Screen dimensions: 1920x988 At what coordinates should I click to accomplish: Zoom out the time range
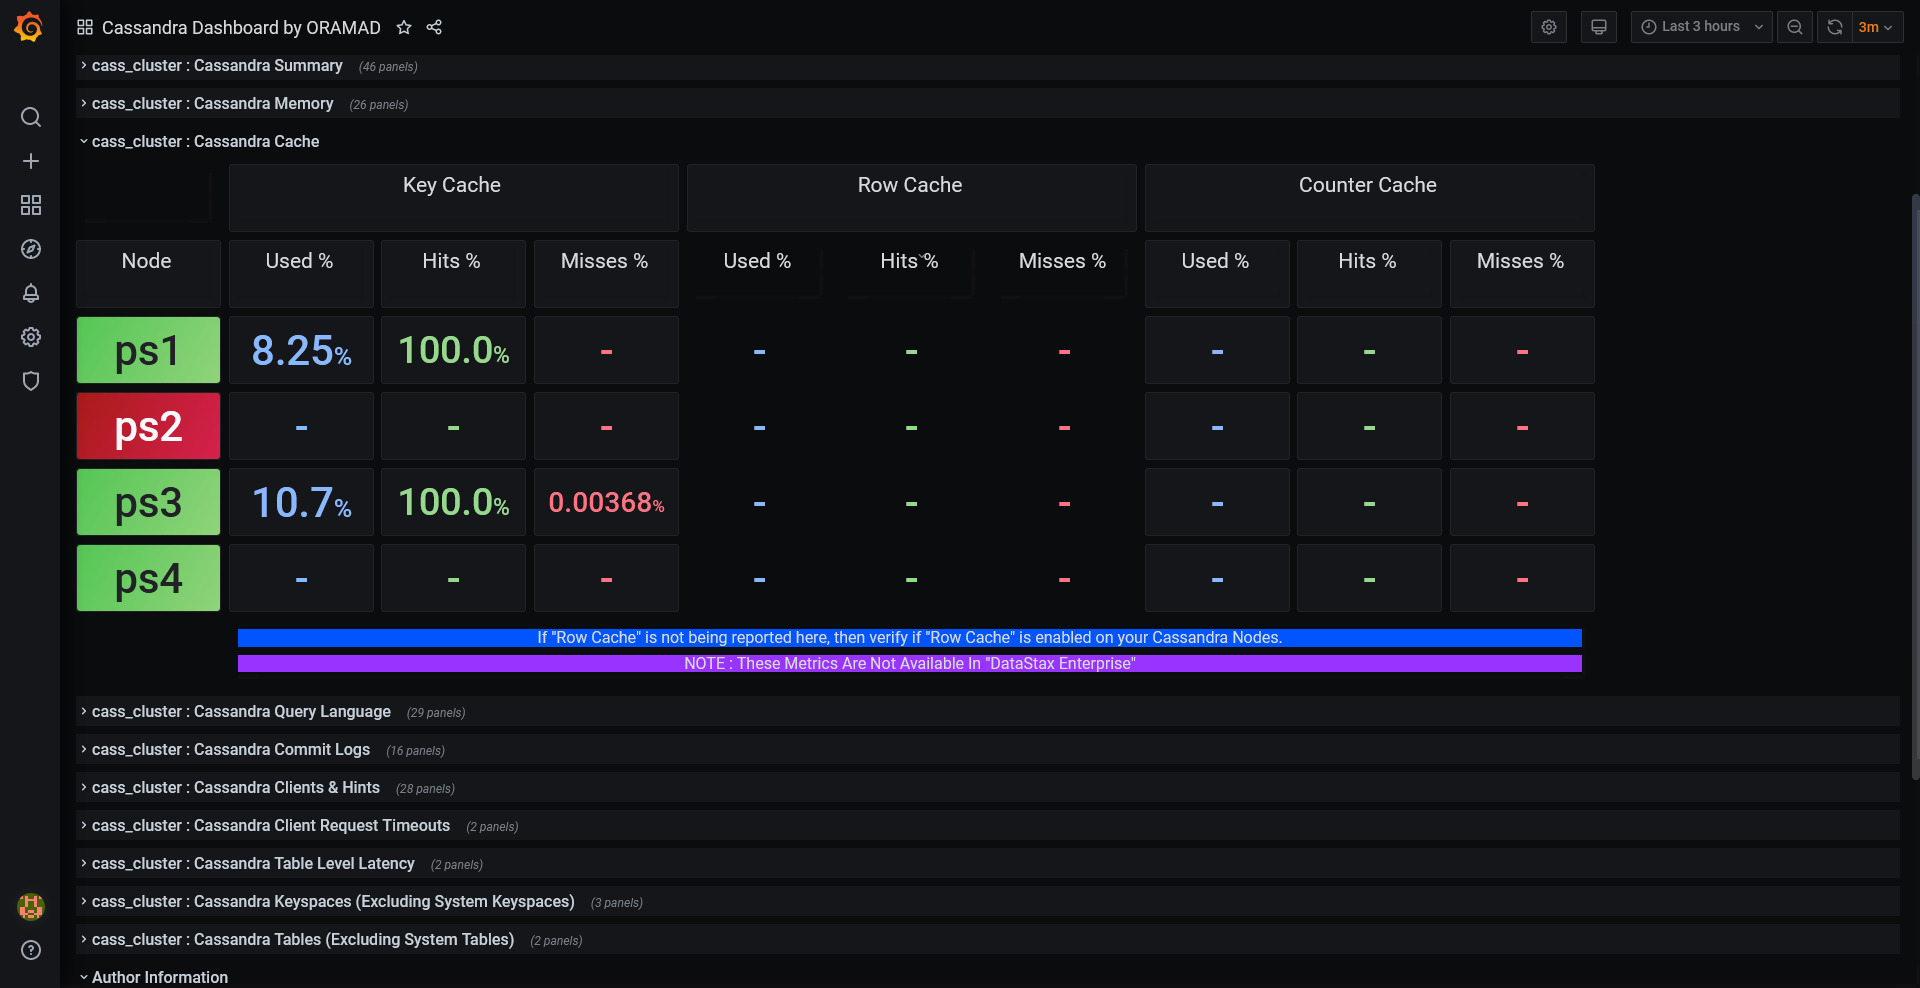pyautogui.click(x=1795, y=27)
